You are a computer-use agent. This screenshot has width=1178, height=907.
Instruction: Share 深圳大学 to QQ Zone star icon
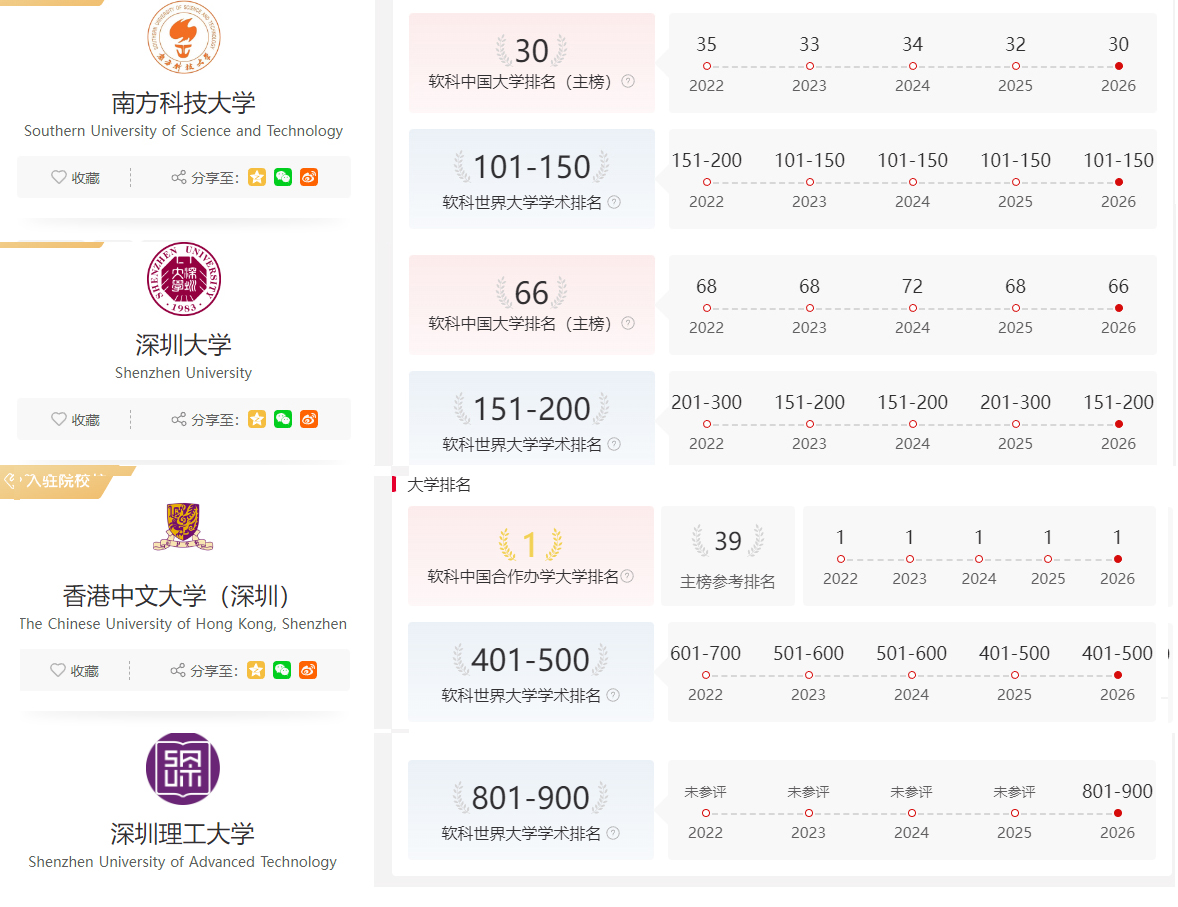tap(257, 419)
